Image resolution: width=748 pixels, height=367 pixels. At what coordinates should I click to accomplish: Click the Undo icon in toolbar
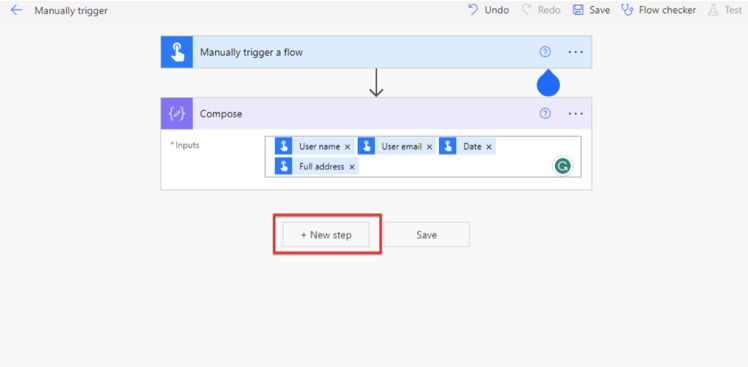(x=473, y=10)
